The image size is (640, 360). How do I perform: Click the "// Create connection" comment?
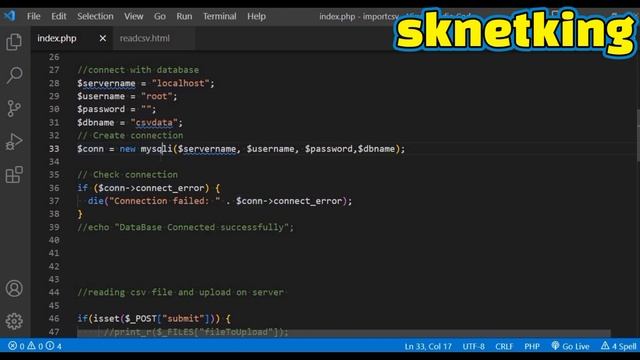130,135
